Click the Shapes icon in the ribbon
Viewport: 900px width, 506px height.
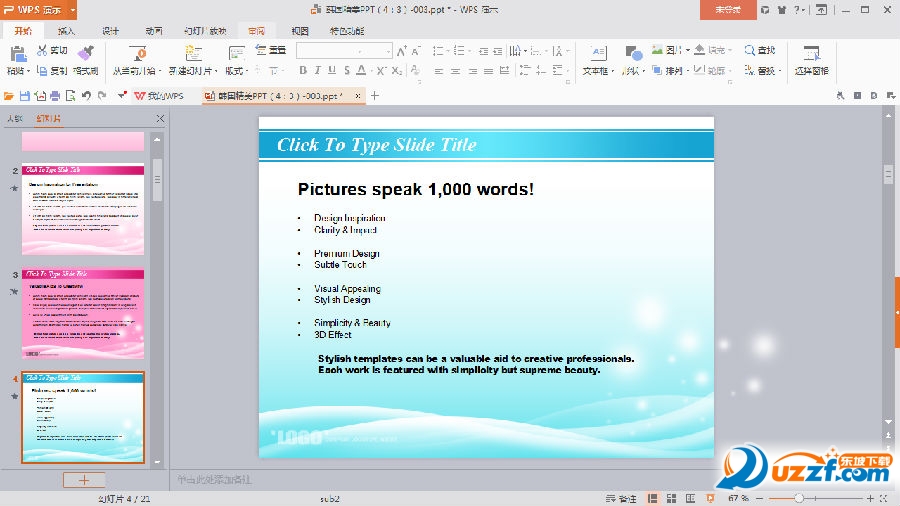click(632, 53)
